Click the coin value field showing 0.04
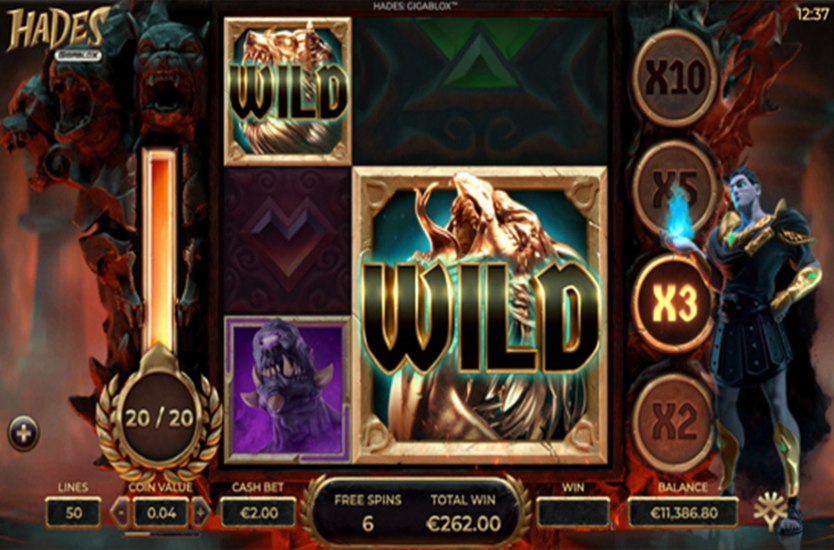This screenshot has height=550, width=834. tap(161, 513)
